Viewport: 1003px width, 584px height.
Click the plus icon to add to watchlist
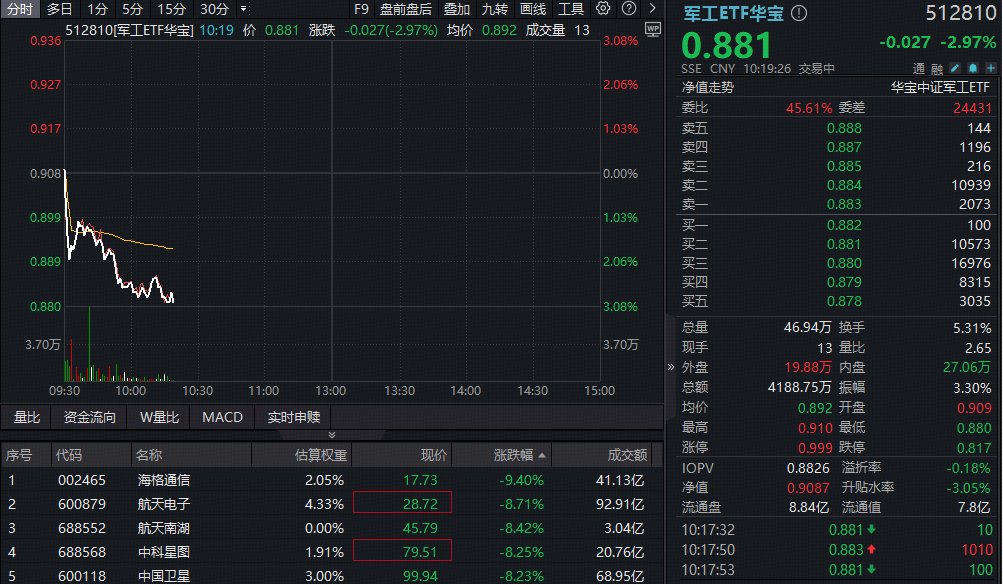coord(990,67)
